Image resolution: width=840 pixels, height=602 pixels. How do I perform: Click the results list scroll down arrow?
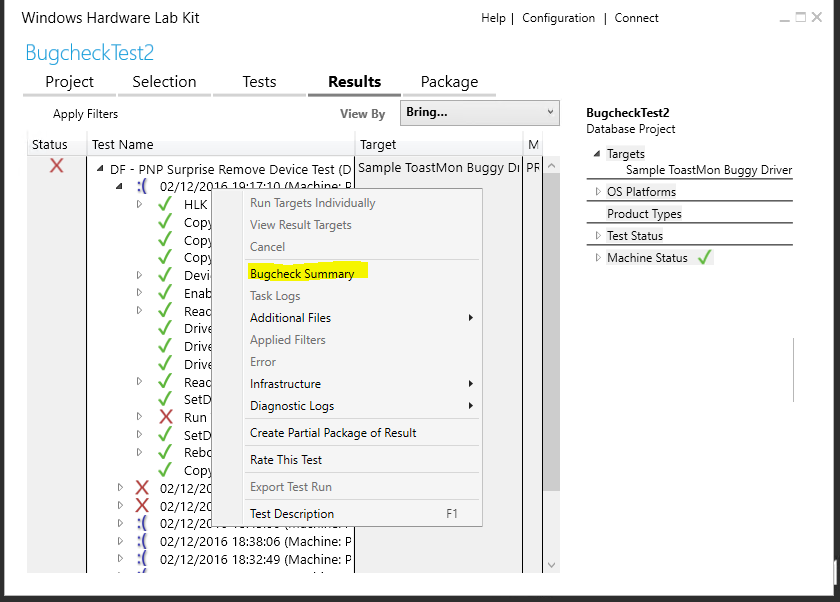(x=552, y=565)
